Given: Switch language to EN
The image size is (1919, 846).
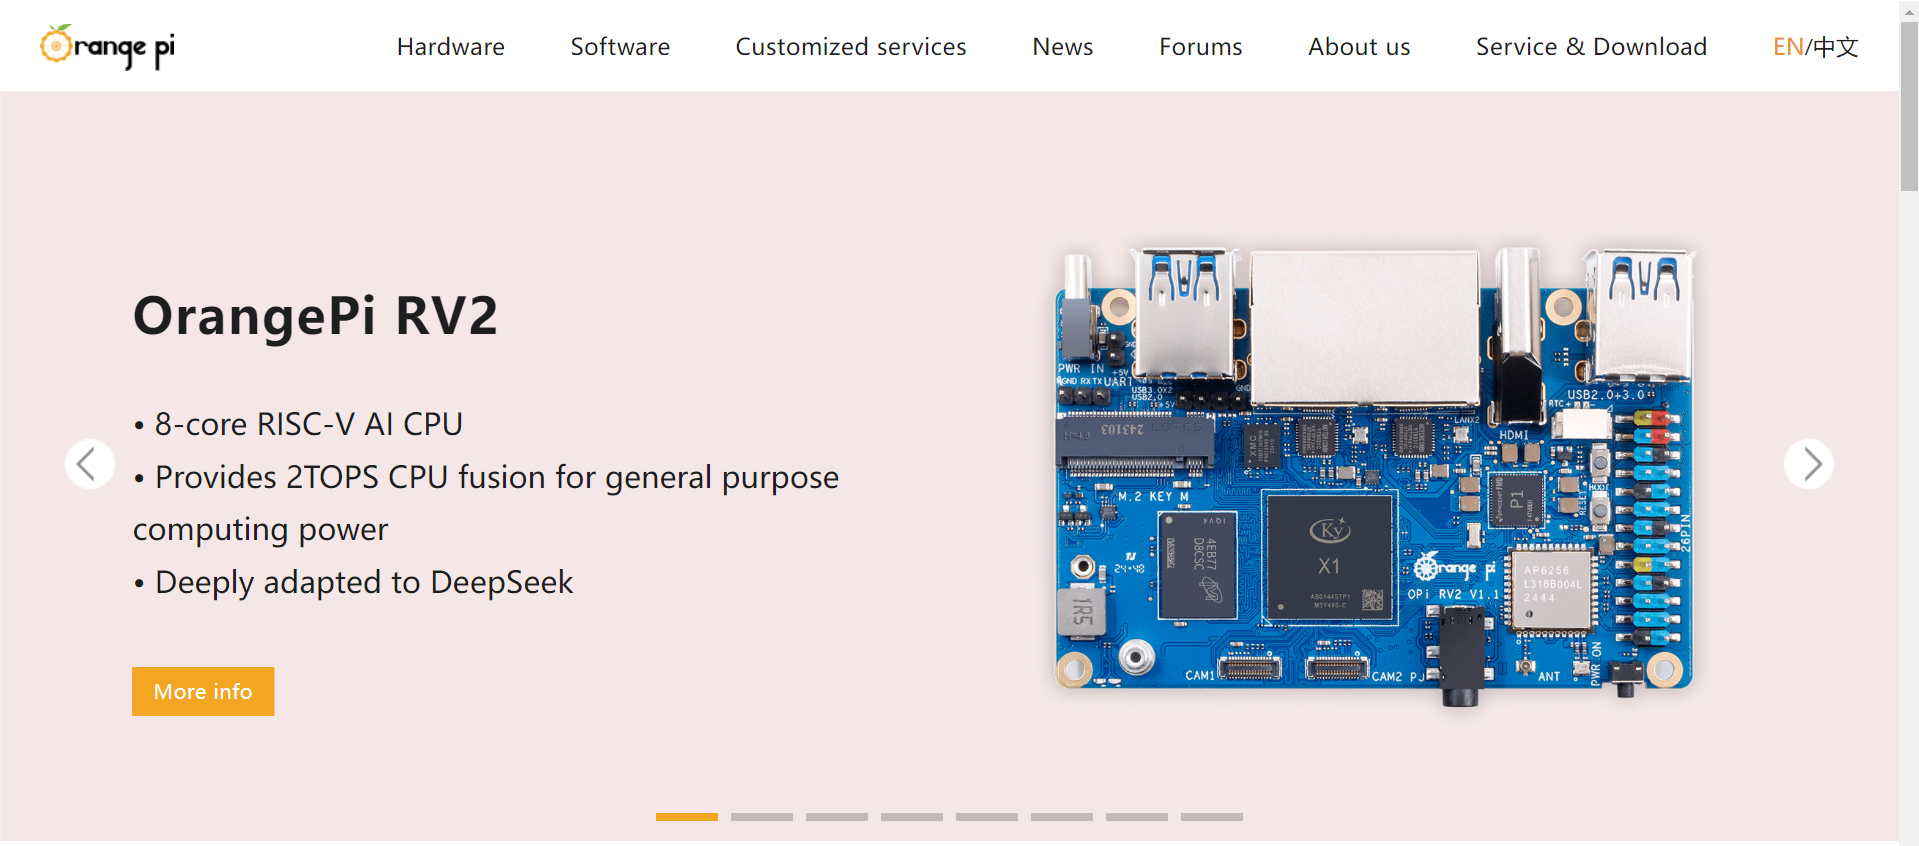Looking at the screenshot, I should point(1787,47).
